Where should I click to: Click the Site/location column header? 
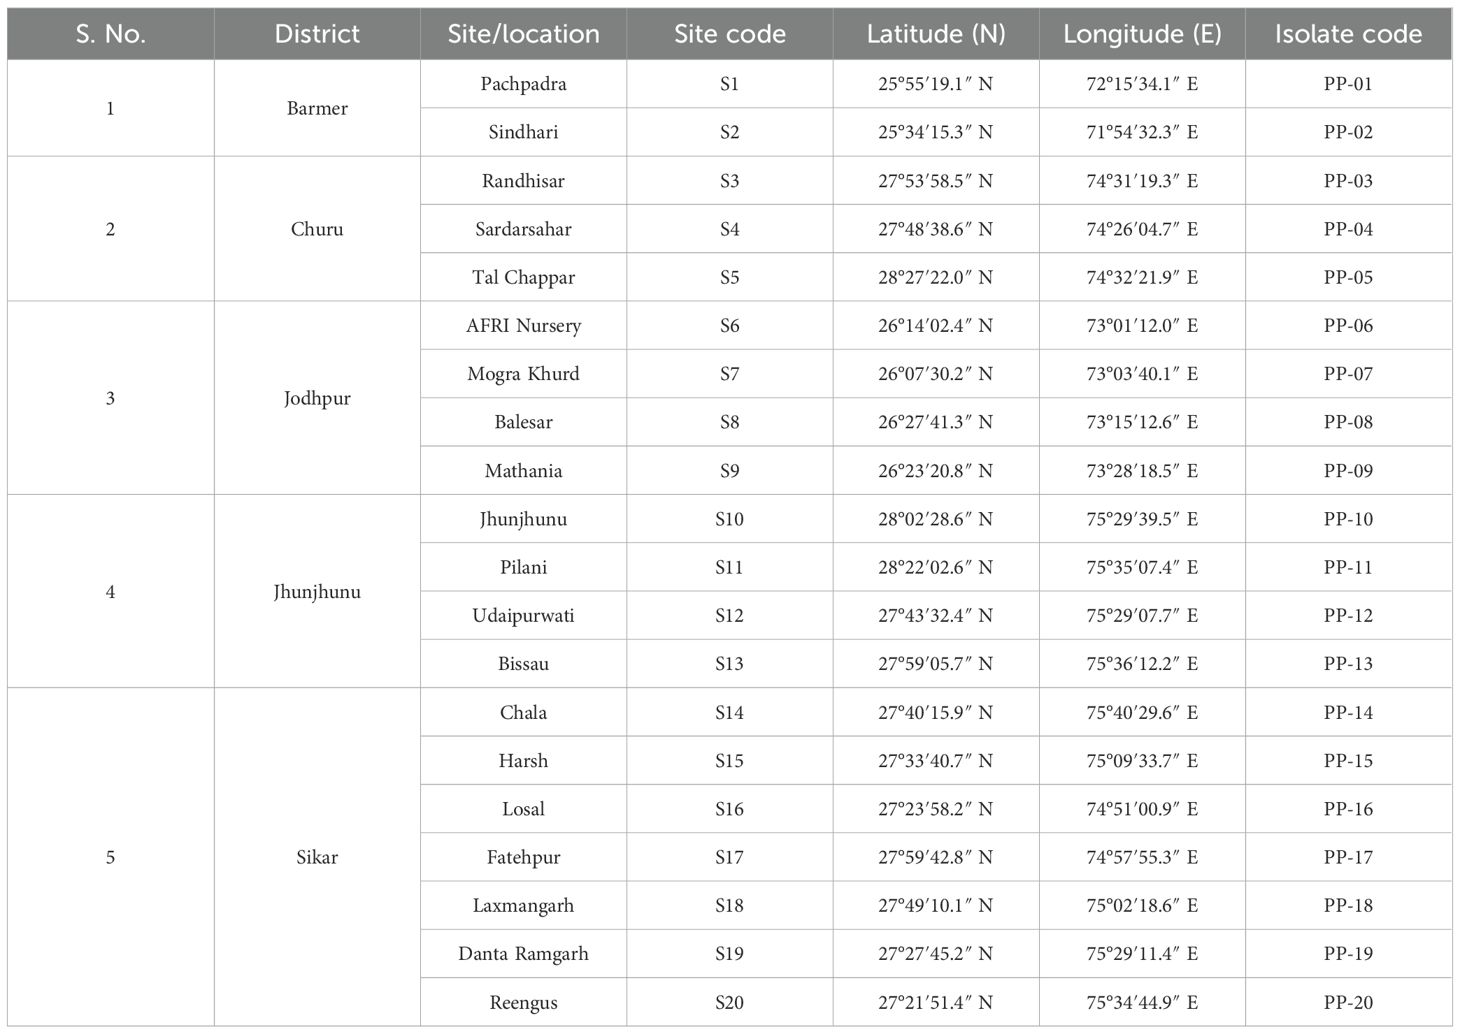tap(523, 34)
